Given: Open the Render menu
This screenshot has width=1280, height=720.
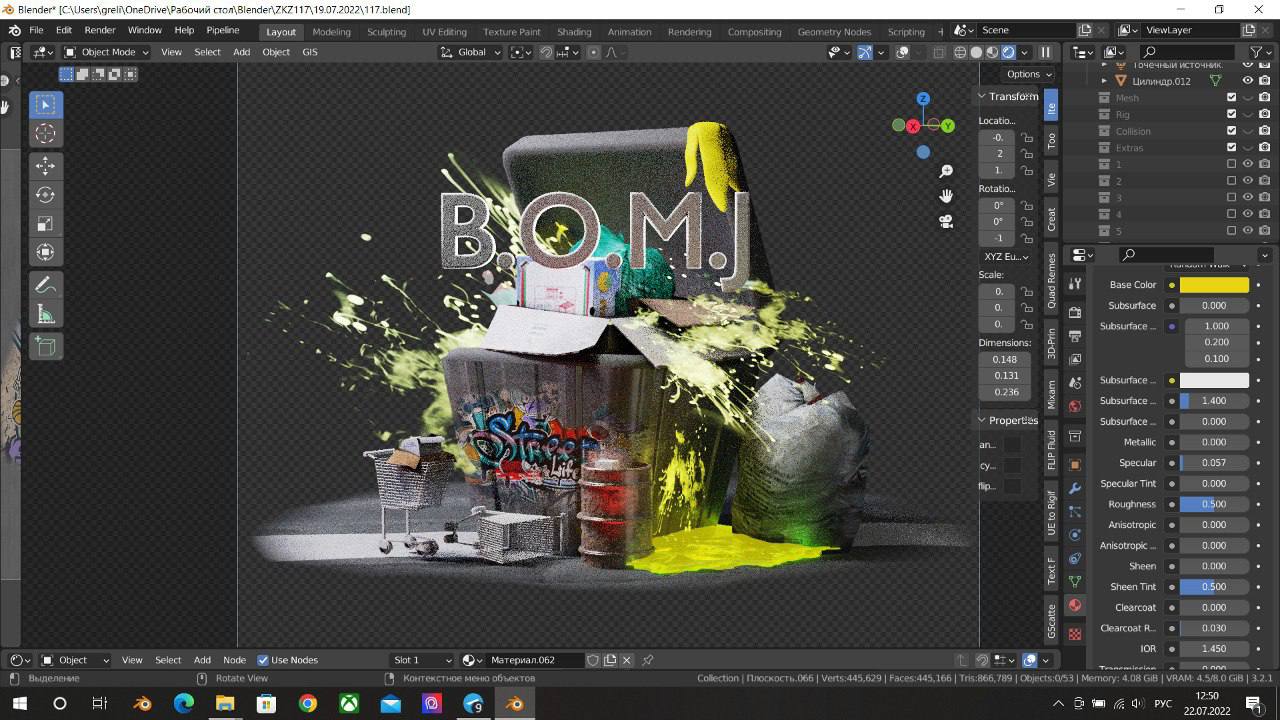Looking at the screenshot, I should pyautogui.click(x=99, y=30).
